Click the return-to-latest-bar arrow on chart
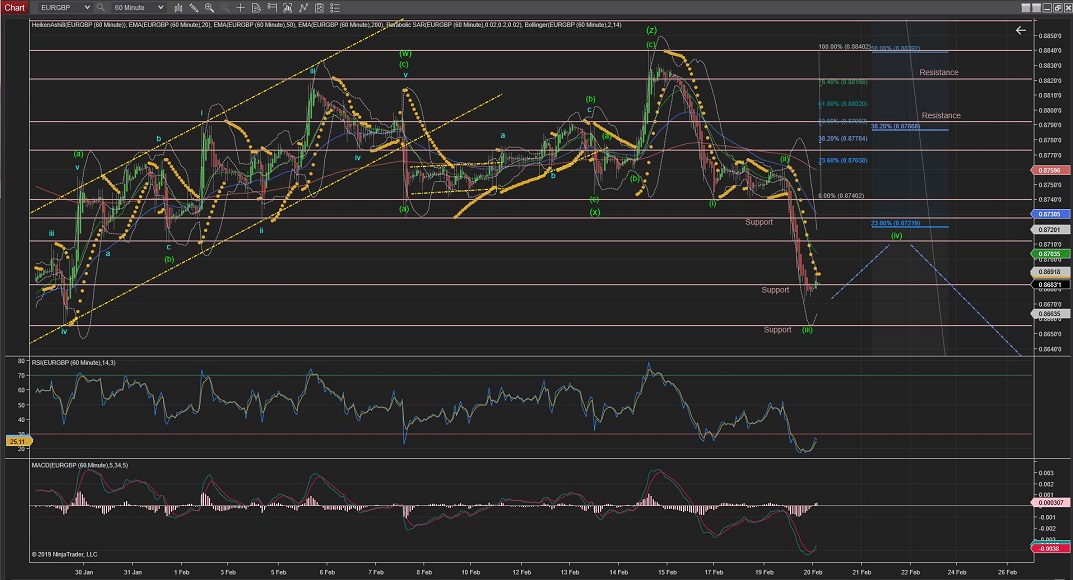 [1020, 30]
